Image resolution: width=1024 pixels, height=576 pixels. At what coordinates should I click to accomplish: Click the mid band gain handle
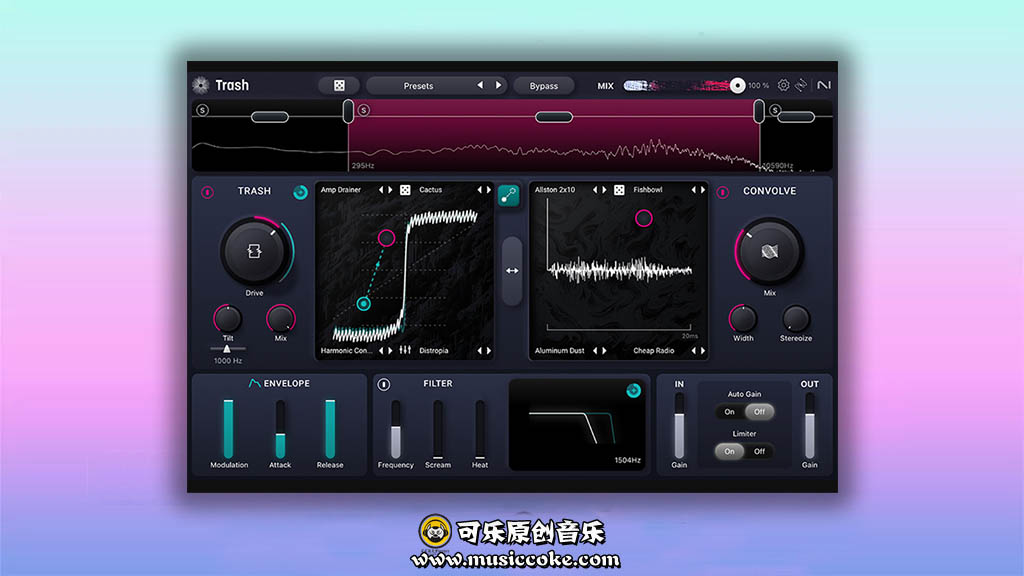554,117
